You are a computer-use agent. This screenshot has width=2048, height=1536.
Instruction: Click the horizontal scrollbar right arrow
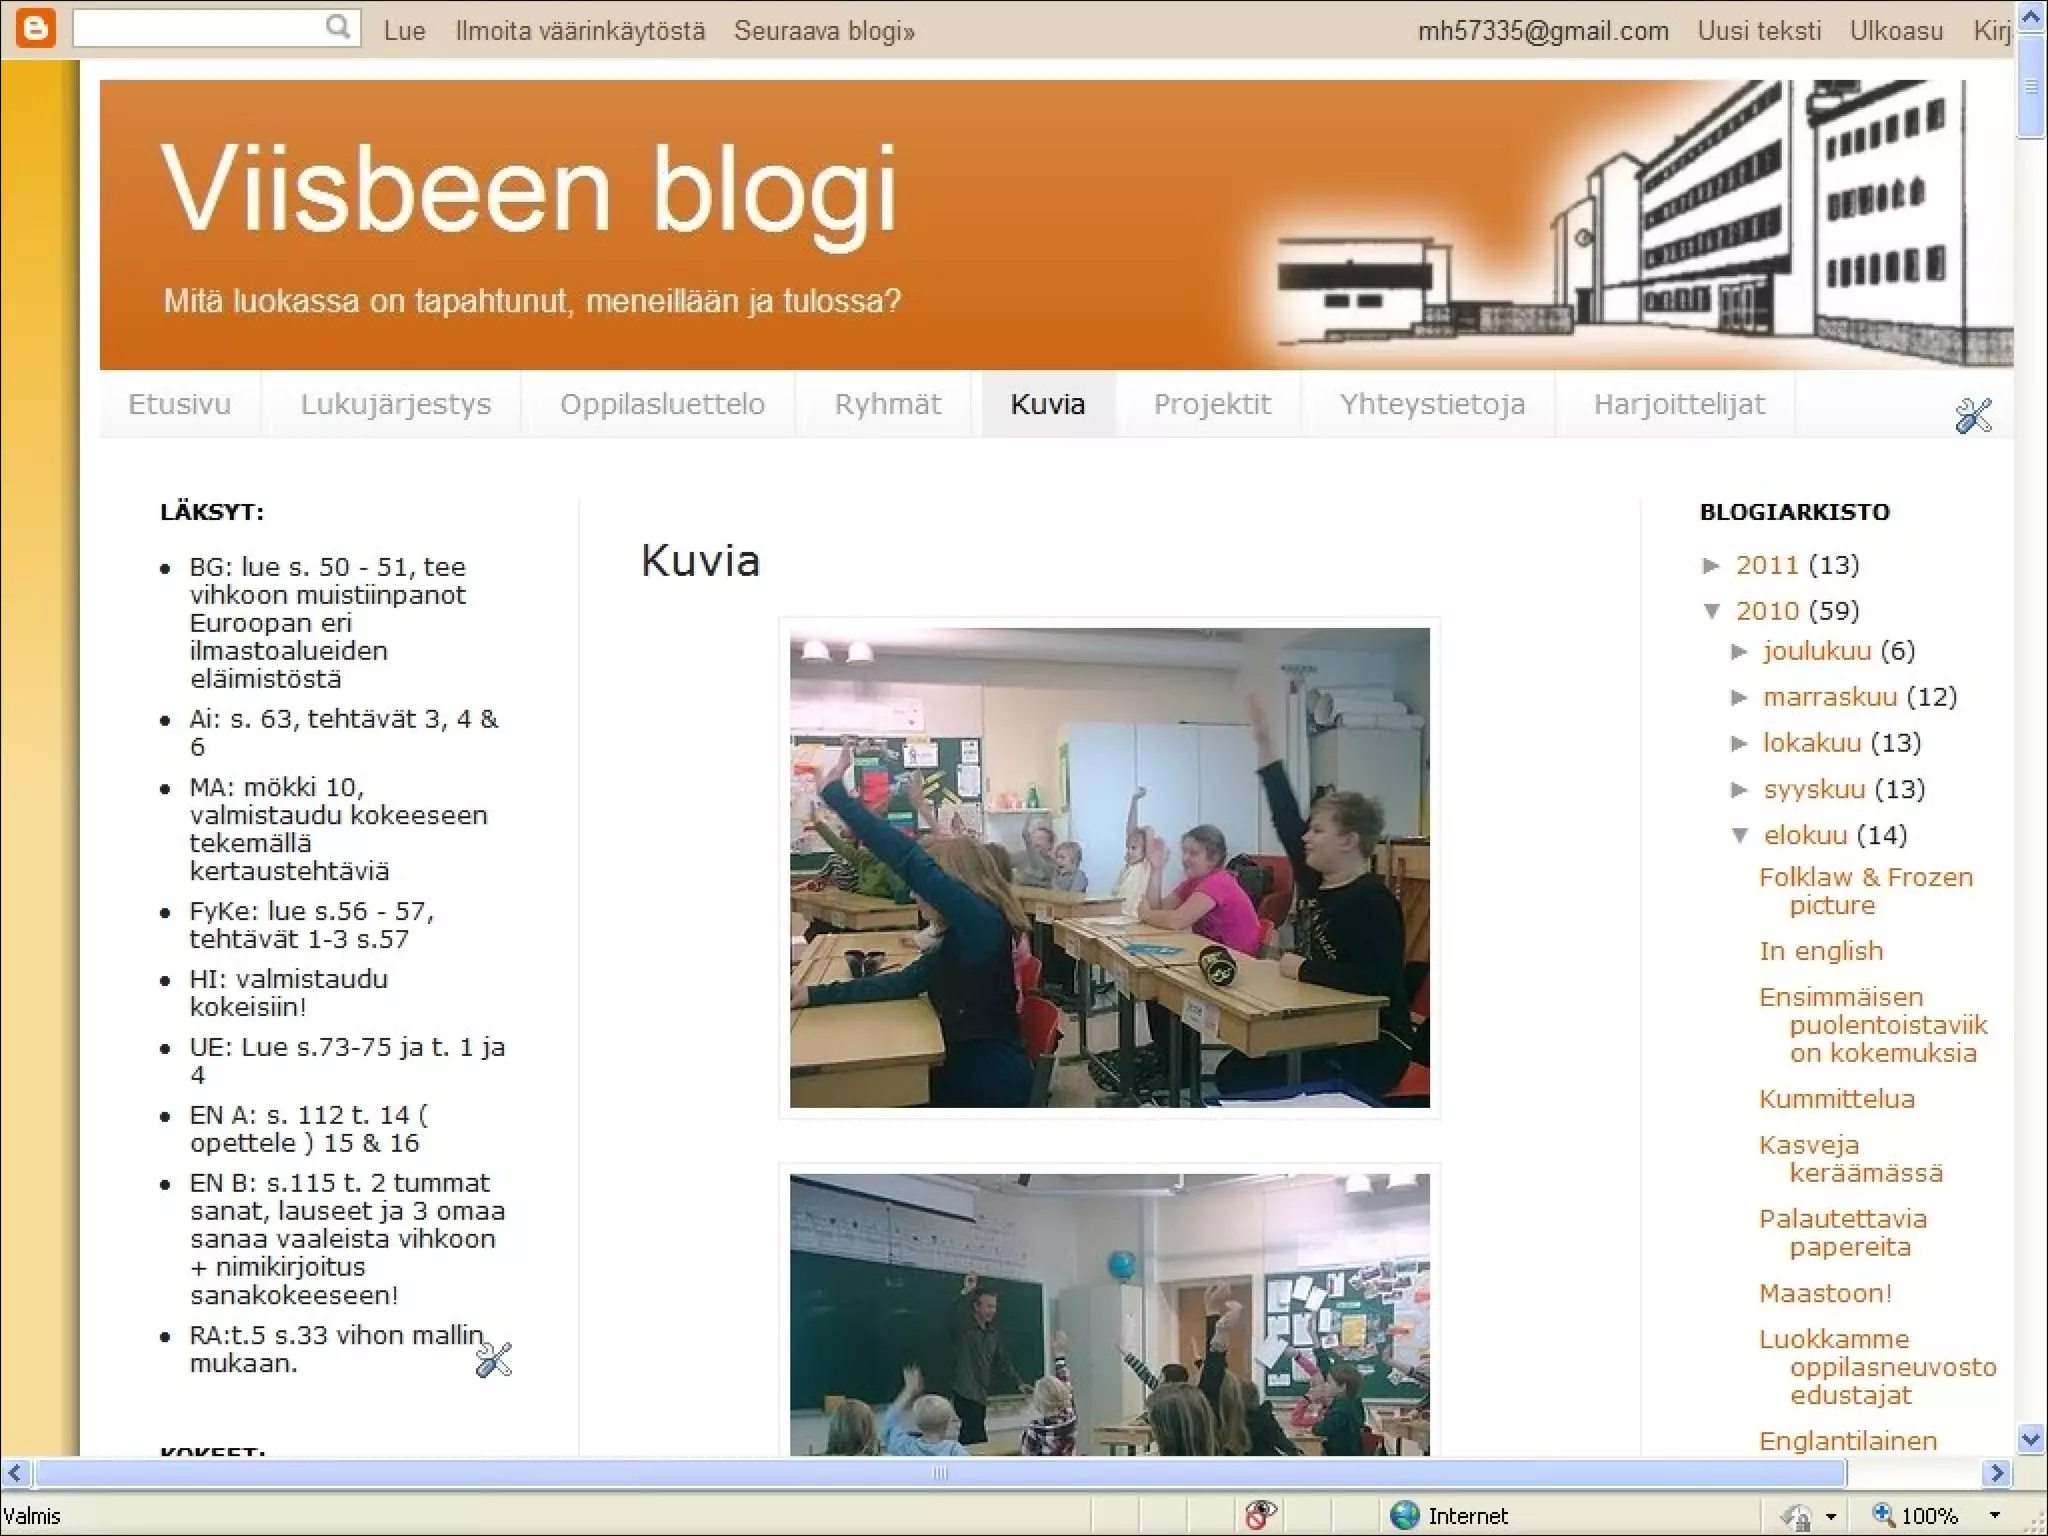click(x=1997, y=1472)
